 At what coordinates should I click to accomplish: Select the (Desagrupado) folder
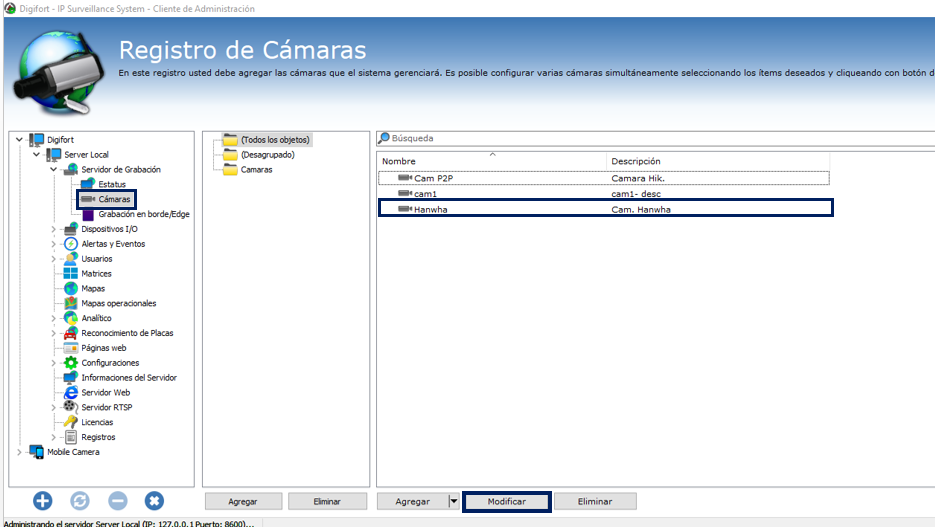tap(267, 154)
